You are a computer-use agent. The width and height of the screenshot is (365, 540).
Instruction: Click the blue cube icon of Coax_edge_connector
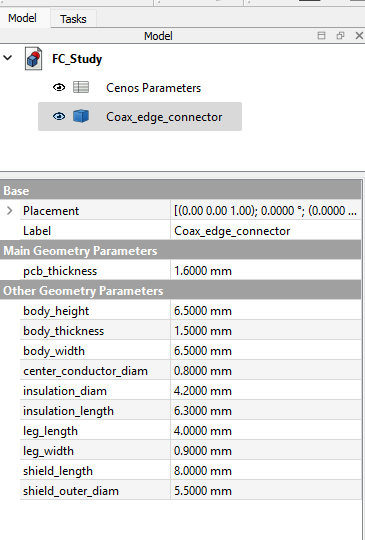click(81, 116)
